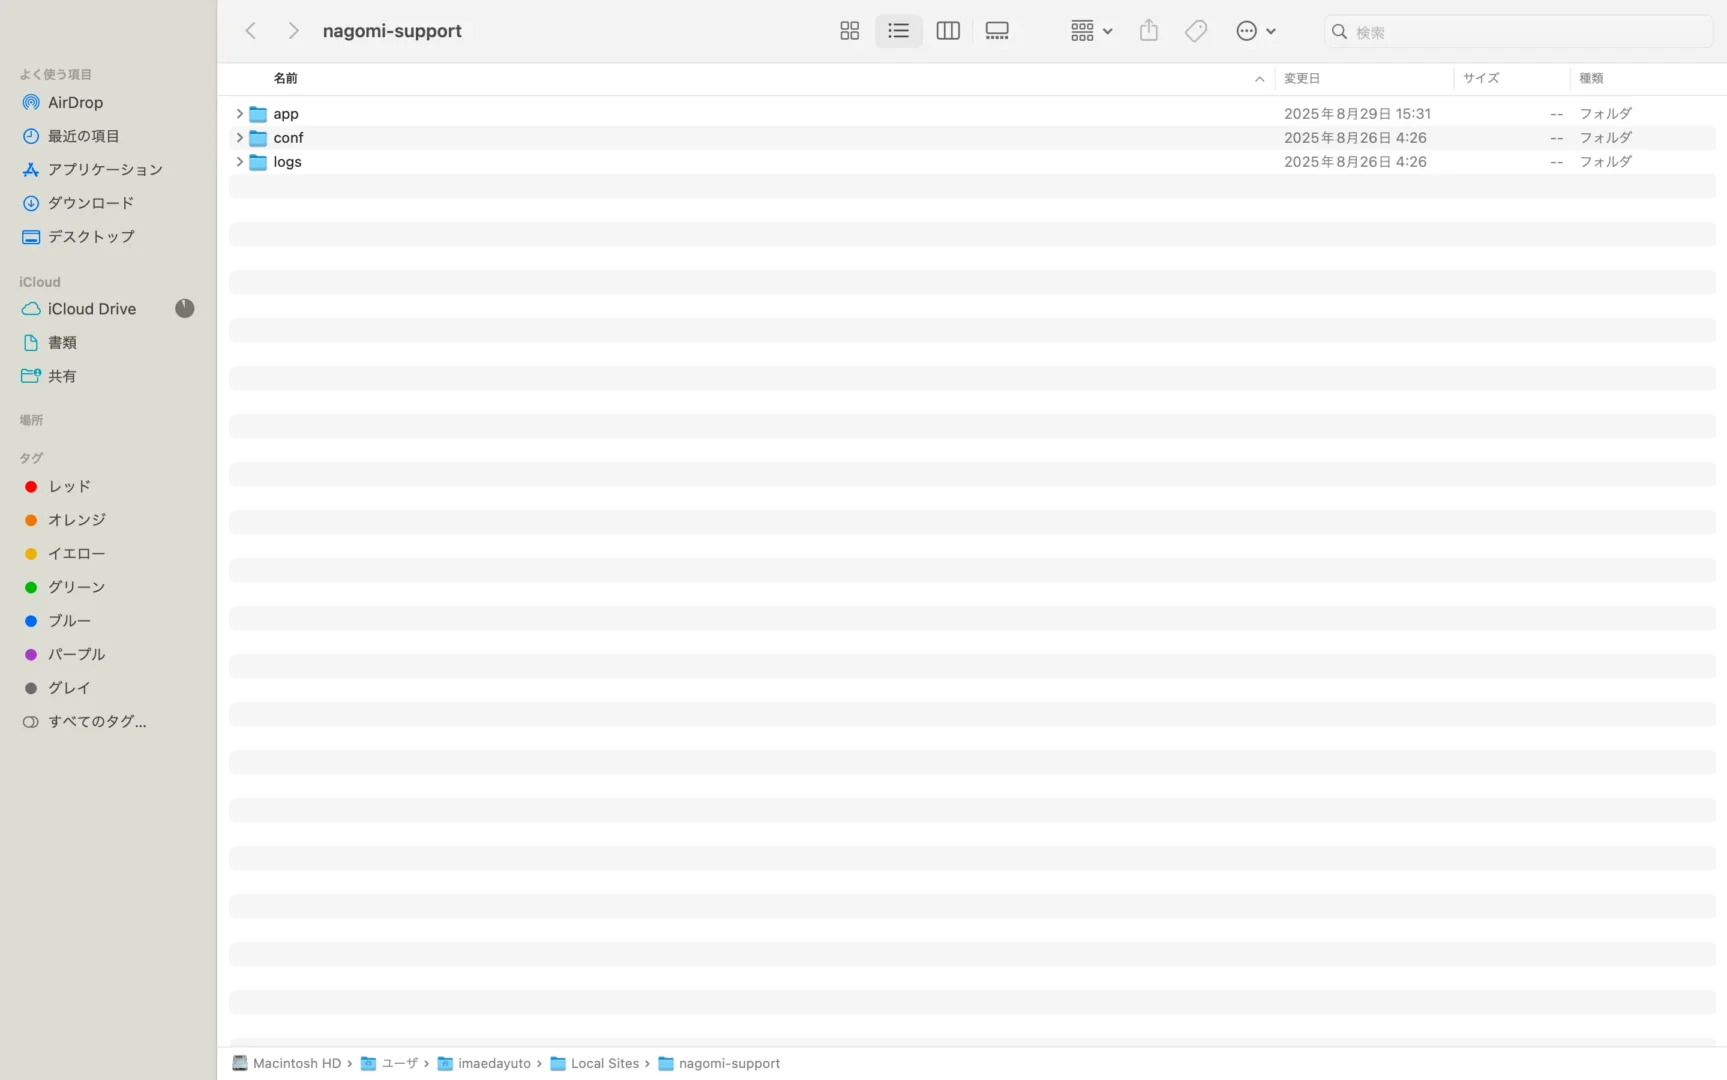Viewport: 1727px width, 1080px height.
Task: Open ダウンロード in the sidebar
Action: click(x=90, y=203)
